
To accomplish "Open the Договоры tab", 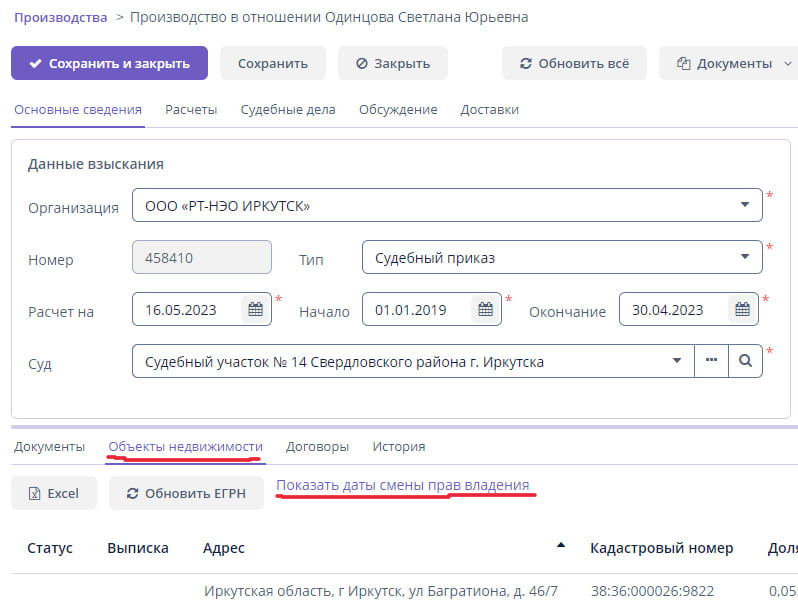I will point(317,447).
